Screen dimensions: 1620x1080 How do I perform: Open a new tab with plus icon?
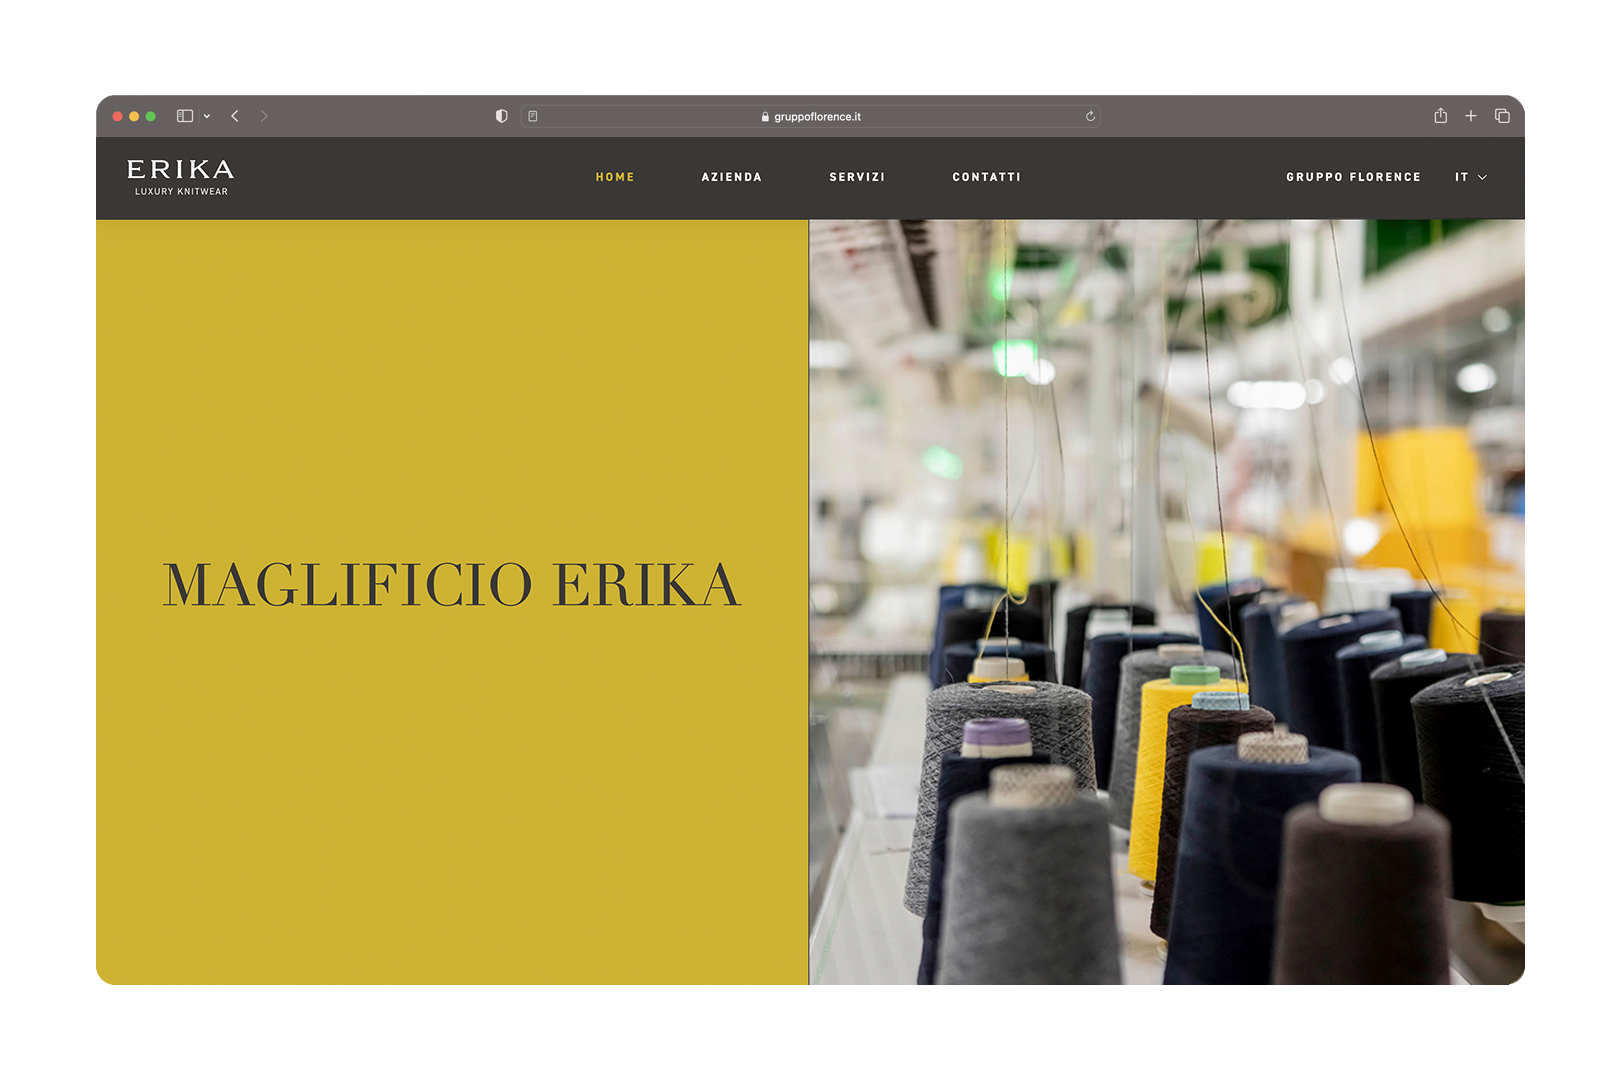point(1471,116)
